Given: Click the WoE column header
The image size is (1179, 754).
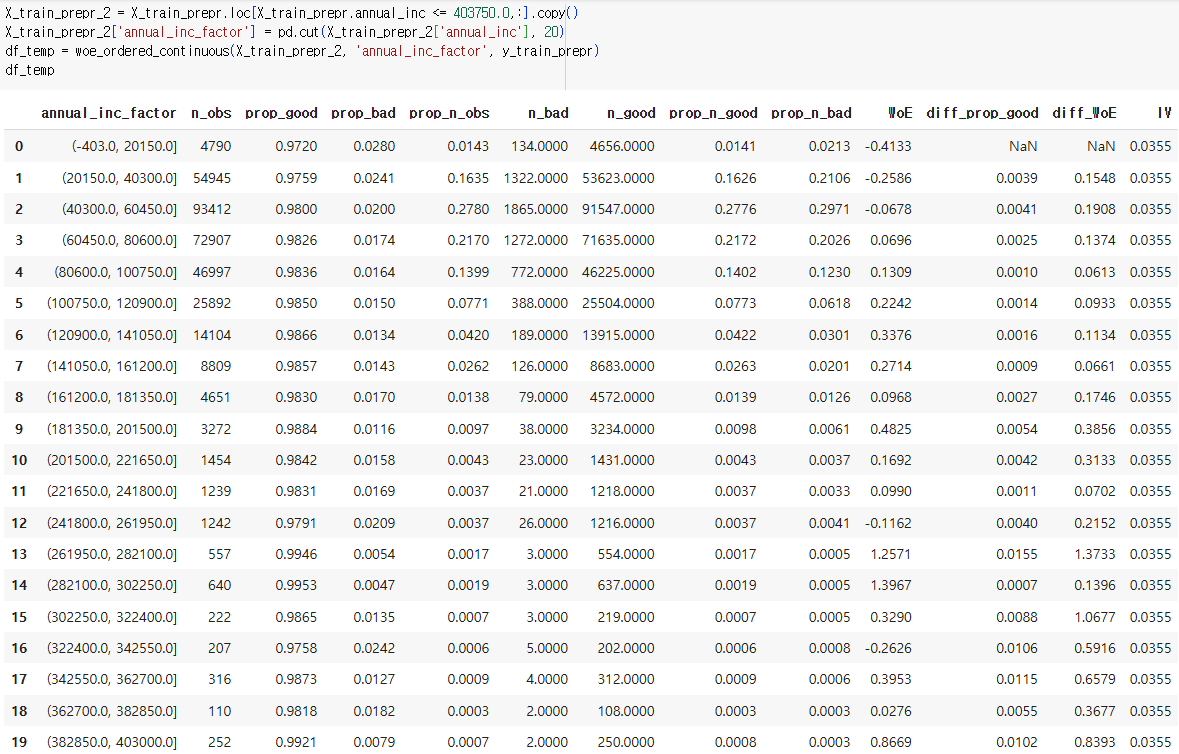Looking at the screenshot, I should click(900, 113).
